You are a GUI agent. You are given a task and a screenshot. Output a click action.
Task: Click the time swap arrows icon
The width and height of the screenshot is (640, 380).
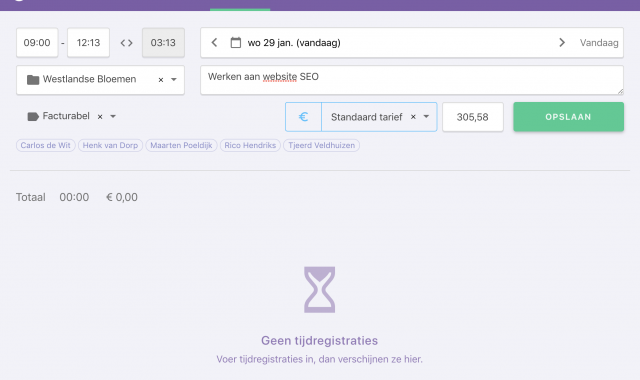127,43
